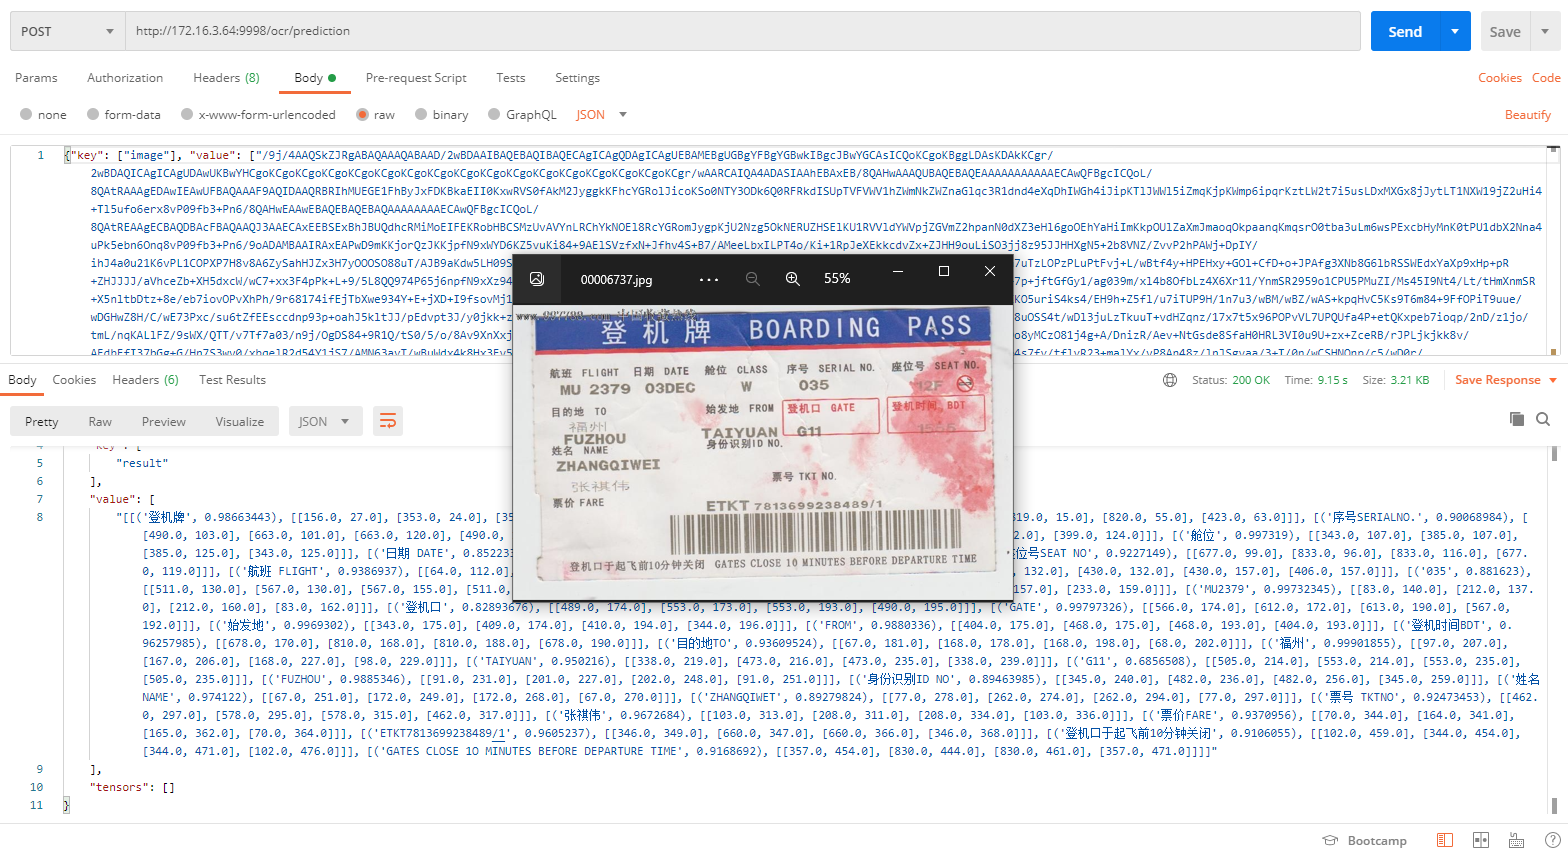Open the Authorization tab
Viewport: 1568px width, 854px height.
[125, 78]
